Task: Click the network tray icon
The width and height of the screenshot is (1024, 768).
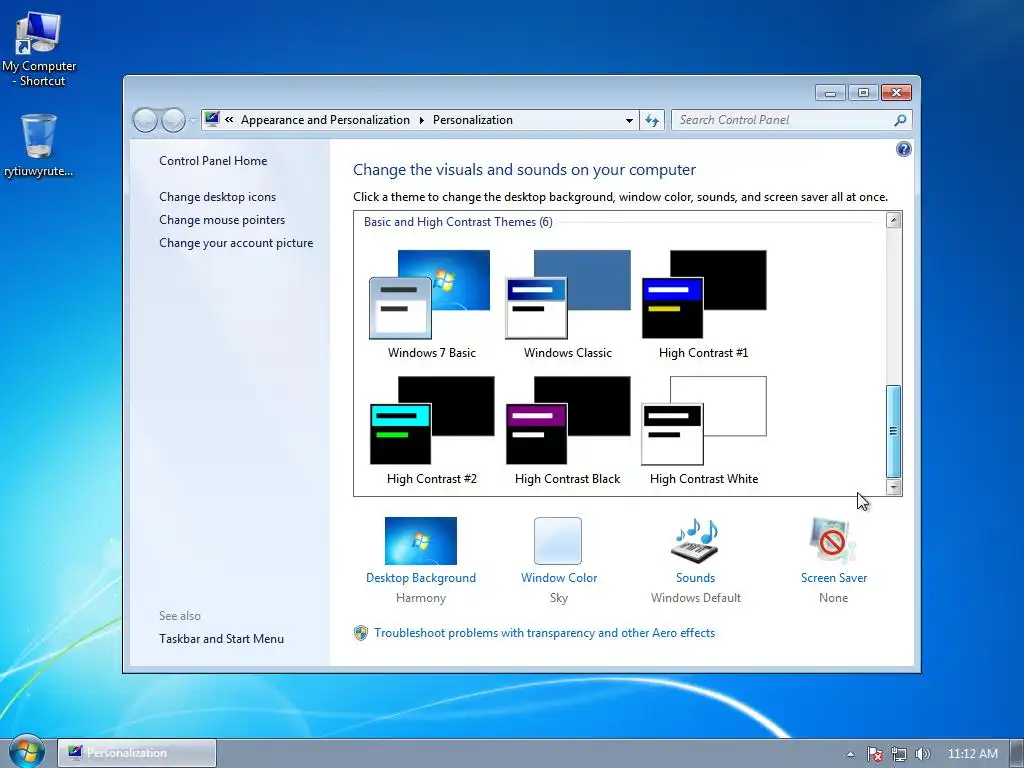Action: (x=899, y=754)
